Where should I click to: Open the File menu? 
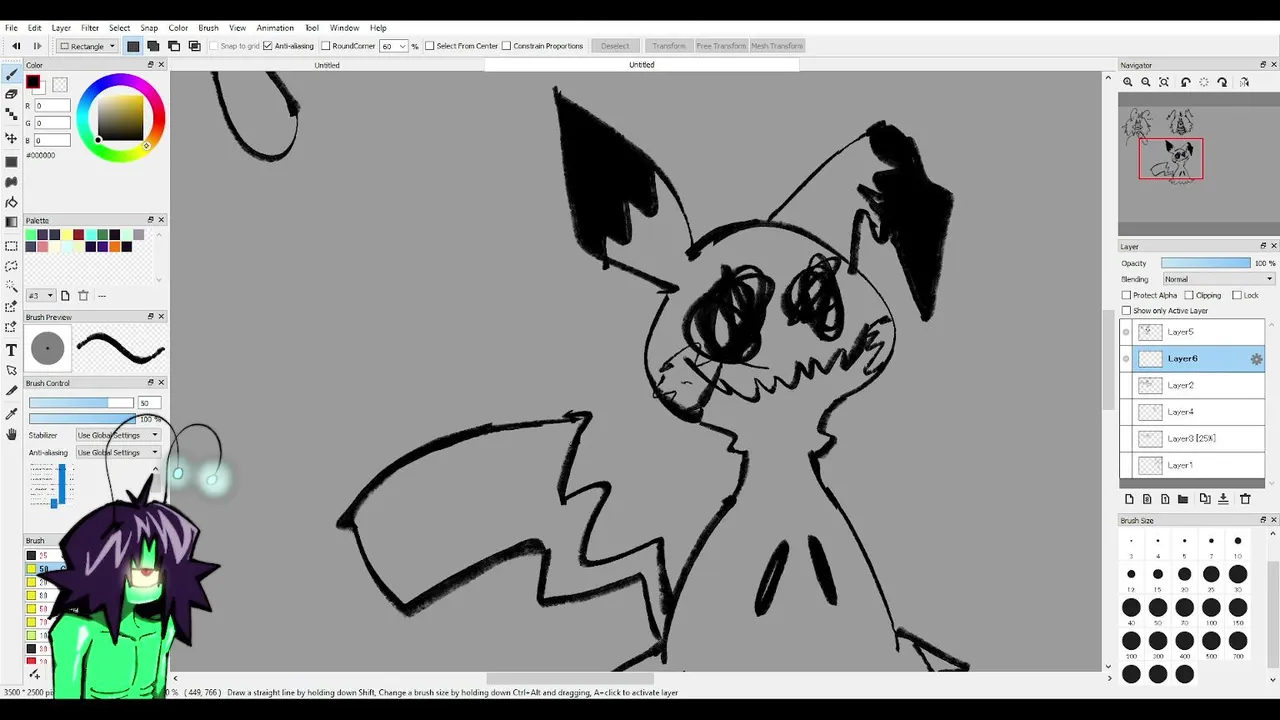(x=11, y=28)
